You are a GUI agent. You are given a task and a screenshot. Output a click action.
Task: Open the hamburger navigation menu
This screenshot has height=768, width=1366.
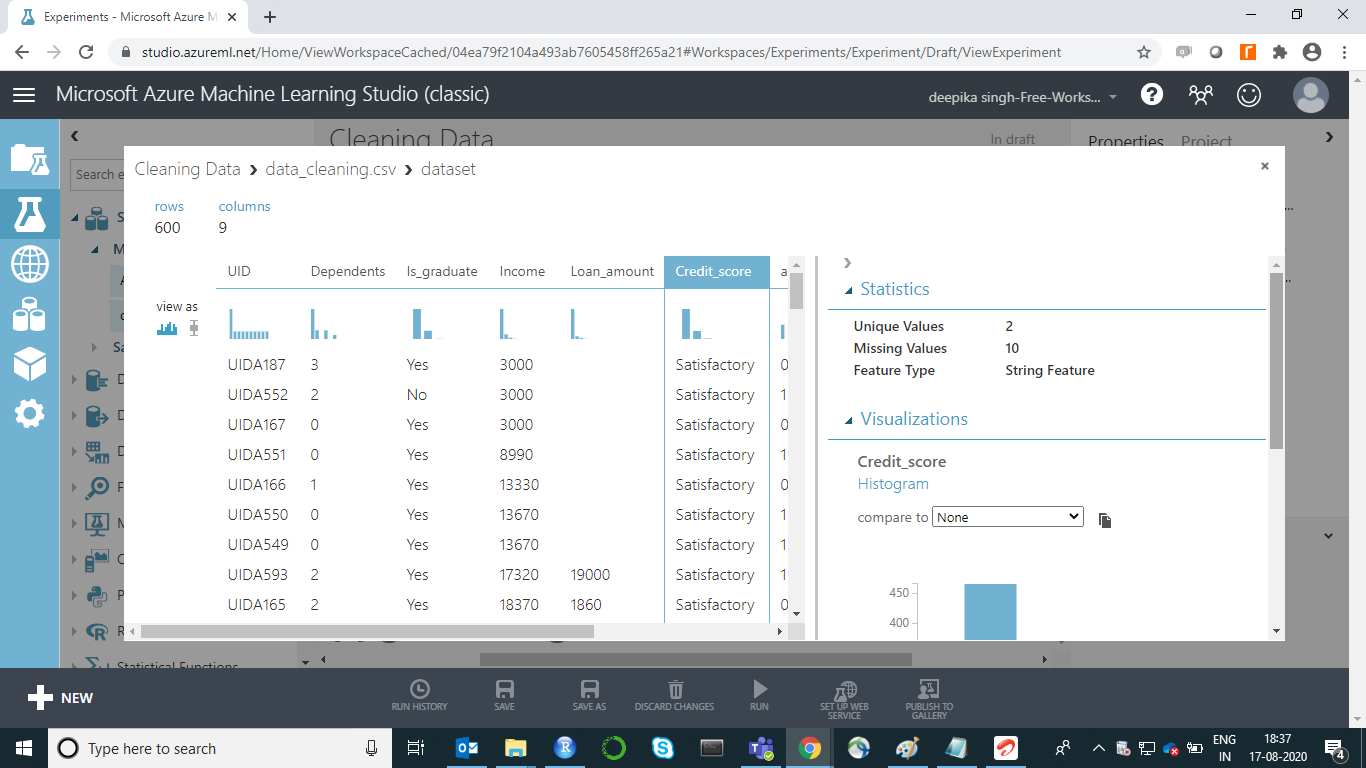[x=24, y=95]
